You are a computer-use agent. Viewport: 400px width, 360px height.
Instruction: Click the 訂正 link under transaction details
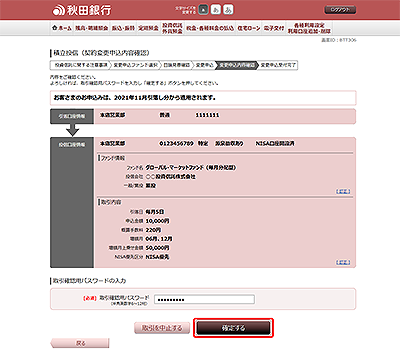coord(343,262)
